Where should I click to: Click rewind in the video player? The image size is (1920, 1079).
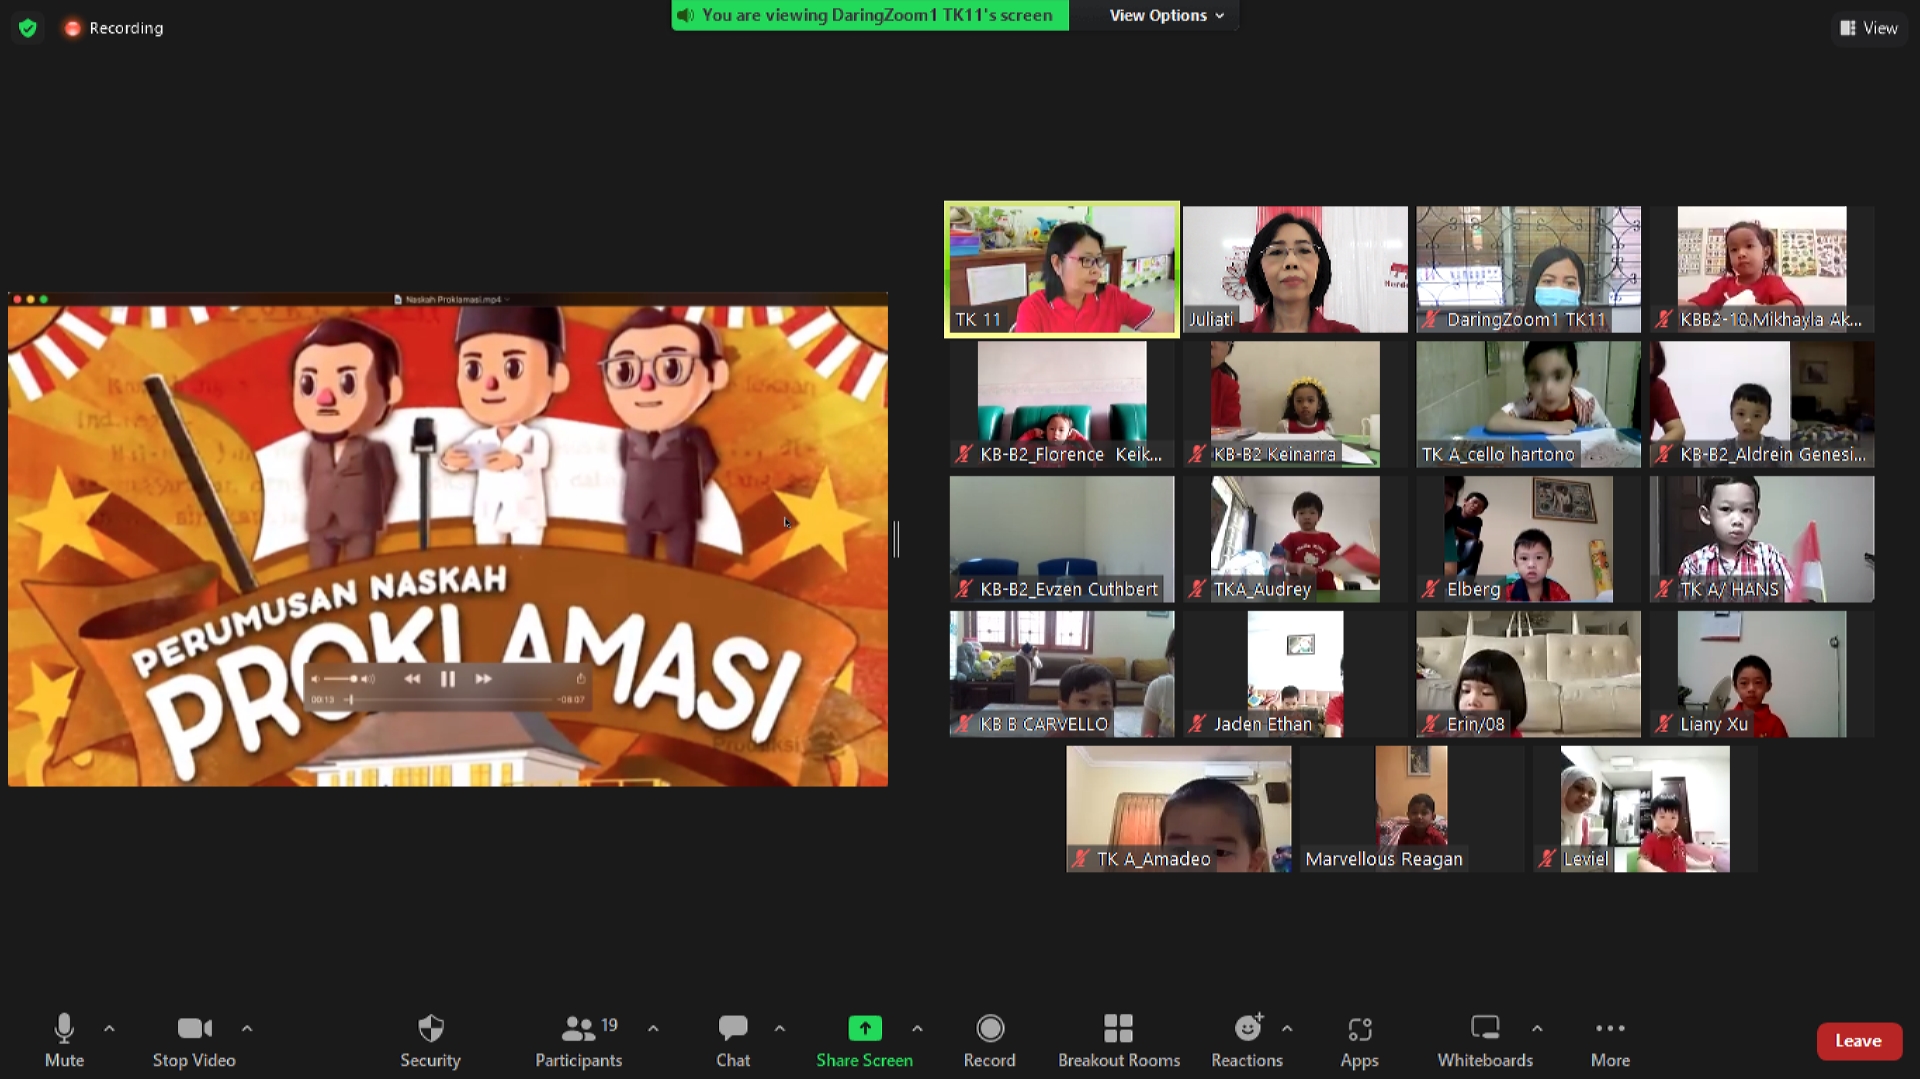[412, 679]
